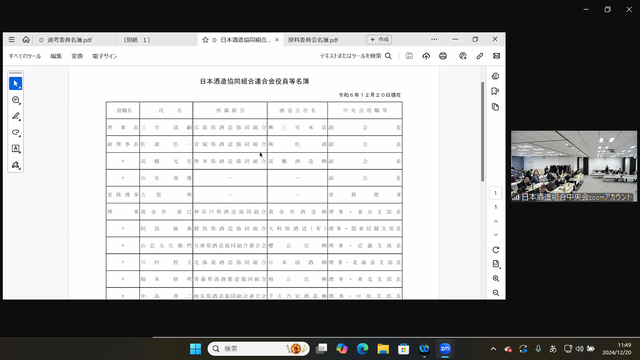The height and width of the screenshot is (360, 640).
Task: Click the 酒造会社名 column header
Action: [298, 111]
